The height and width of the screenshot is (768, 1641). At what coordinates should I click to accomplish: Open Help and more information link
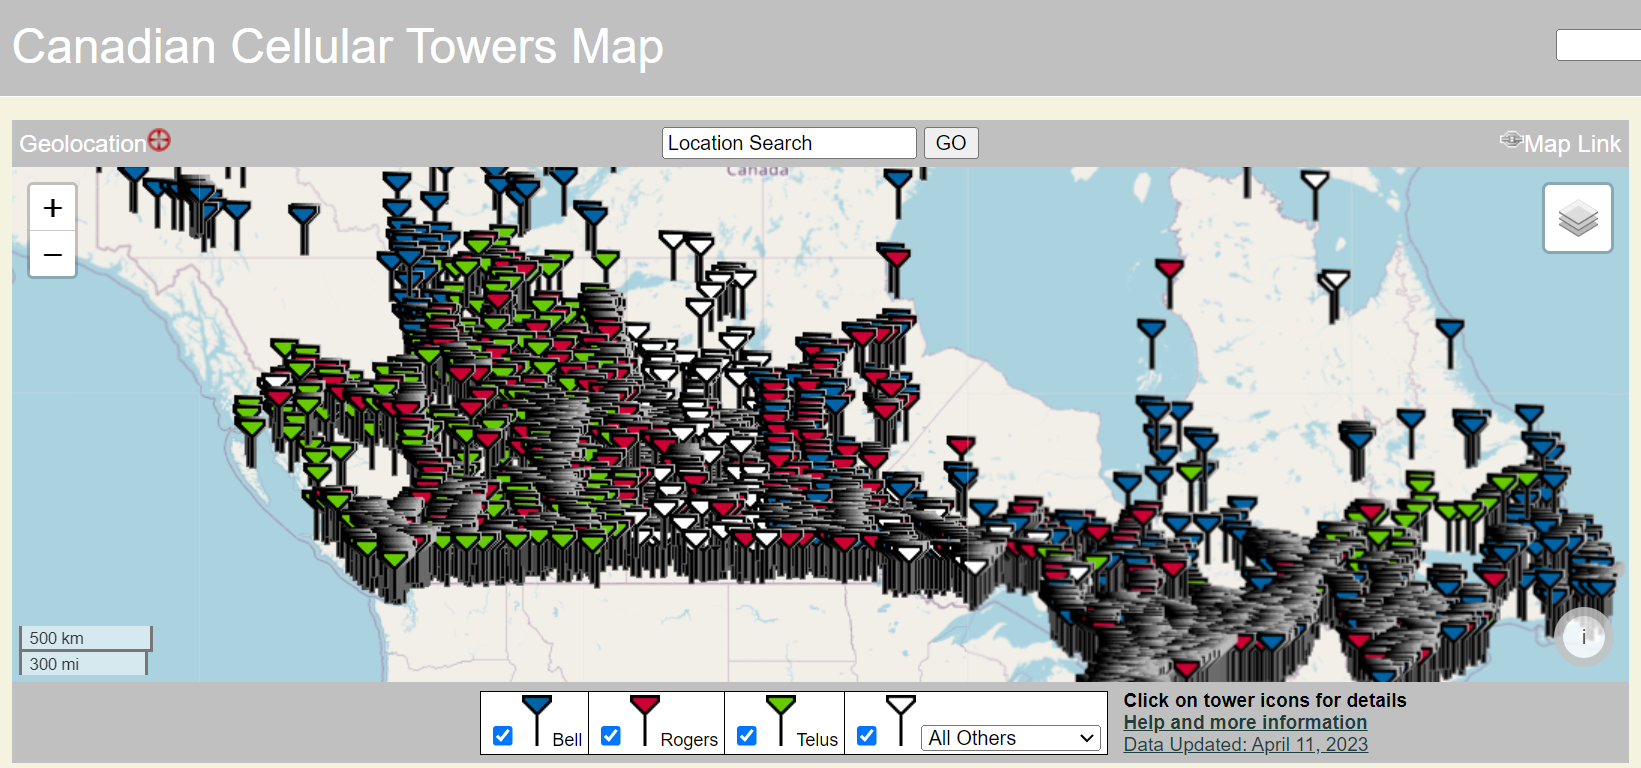point(1244,722)
